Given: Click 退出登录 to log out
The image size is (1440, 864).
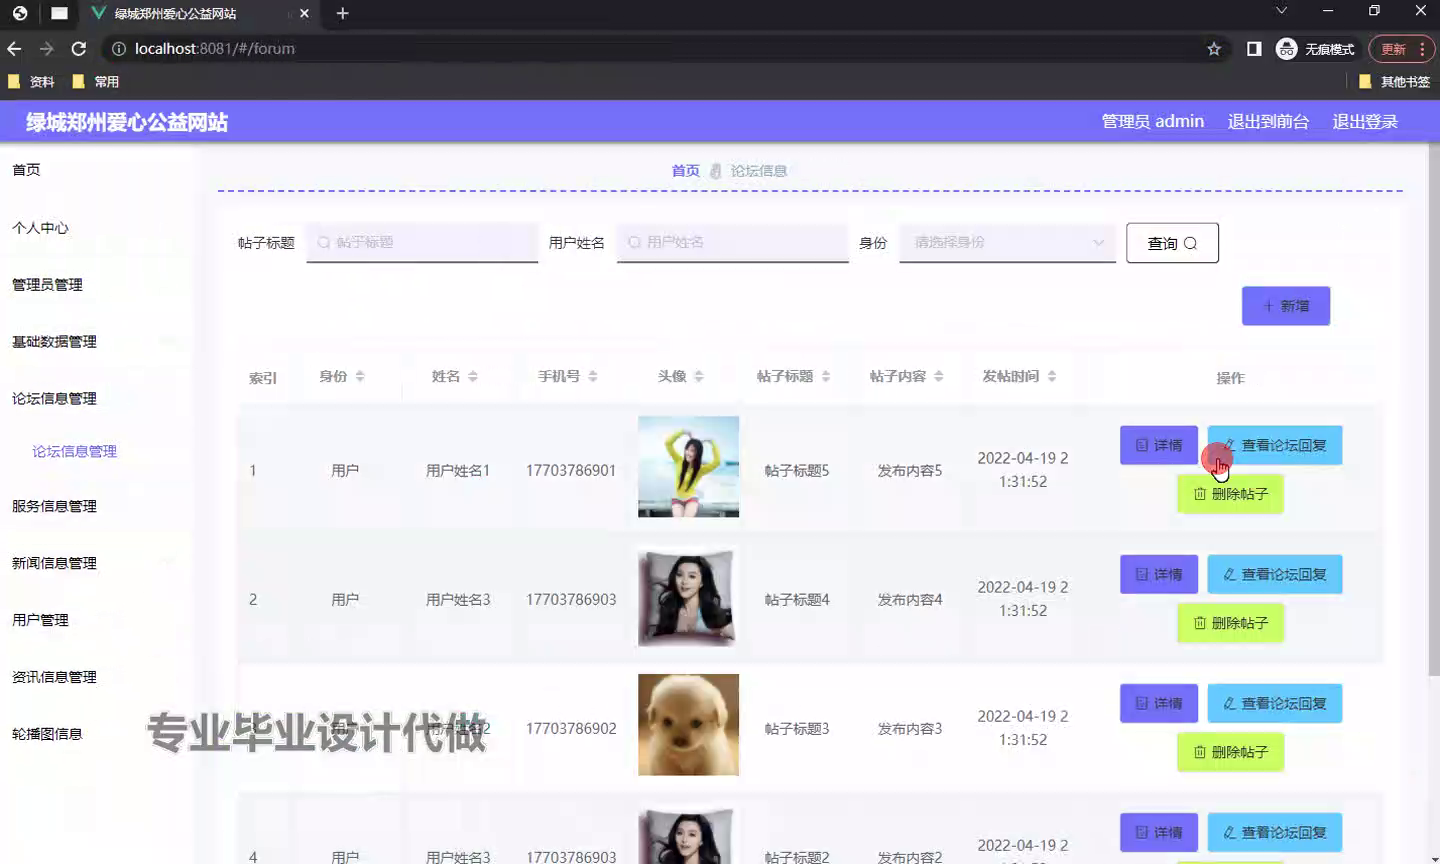Looking at the screenshot, I should point(1365,121).
